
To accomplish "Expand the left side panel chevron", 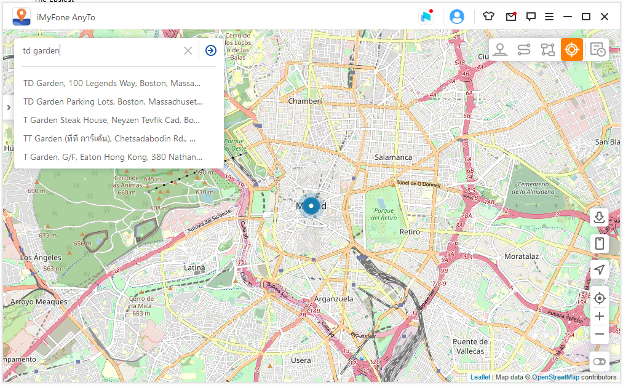I will coord(8,107).
